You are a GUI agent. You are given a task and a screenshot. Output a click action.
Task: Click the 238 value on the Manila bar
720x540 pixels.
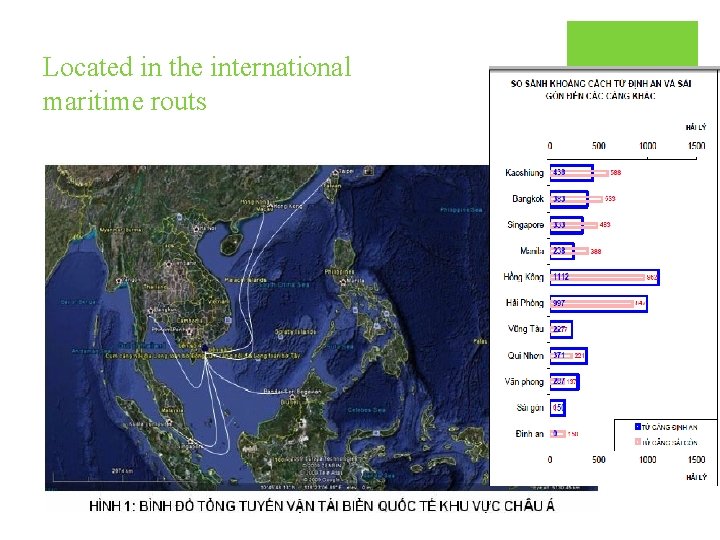pyautogui.click(x=559, y=251)
